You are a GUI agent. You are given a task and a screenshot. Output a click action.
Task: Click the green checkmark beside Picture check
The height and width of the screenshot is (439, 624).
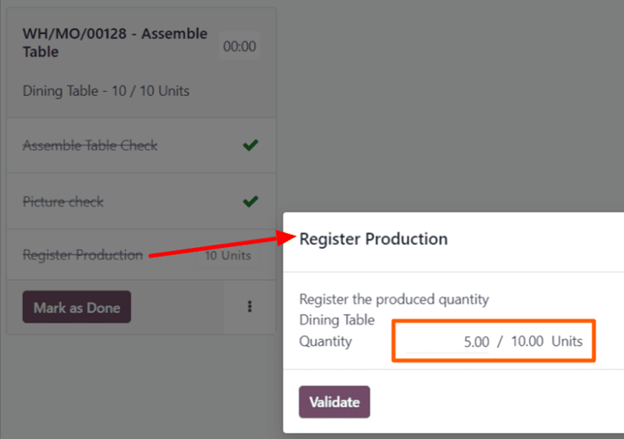pos(250,202)
